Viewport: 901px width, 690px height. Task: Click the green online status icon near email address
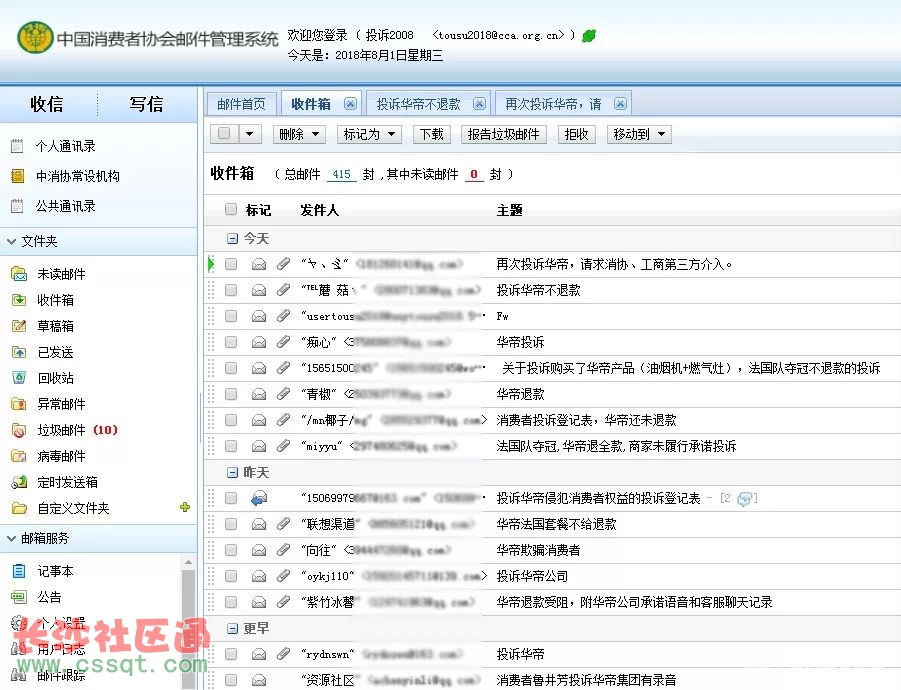coord(589,36)
